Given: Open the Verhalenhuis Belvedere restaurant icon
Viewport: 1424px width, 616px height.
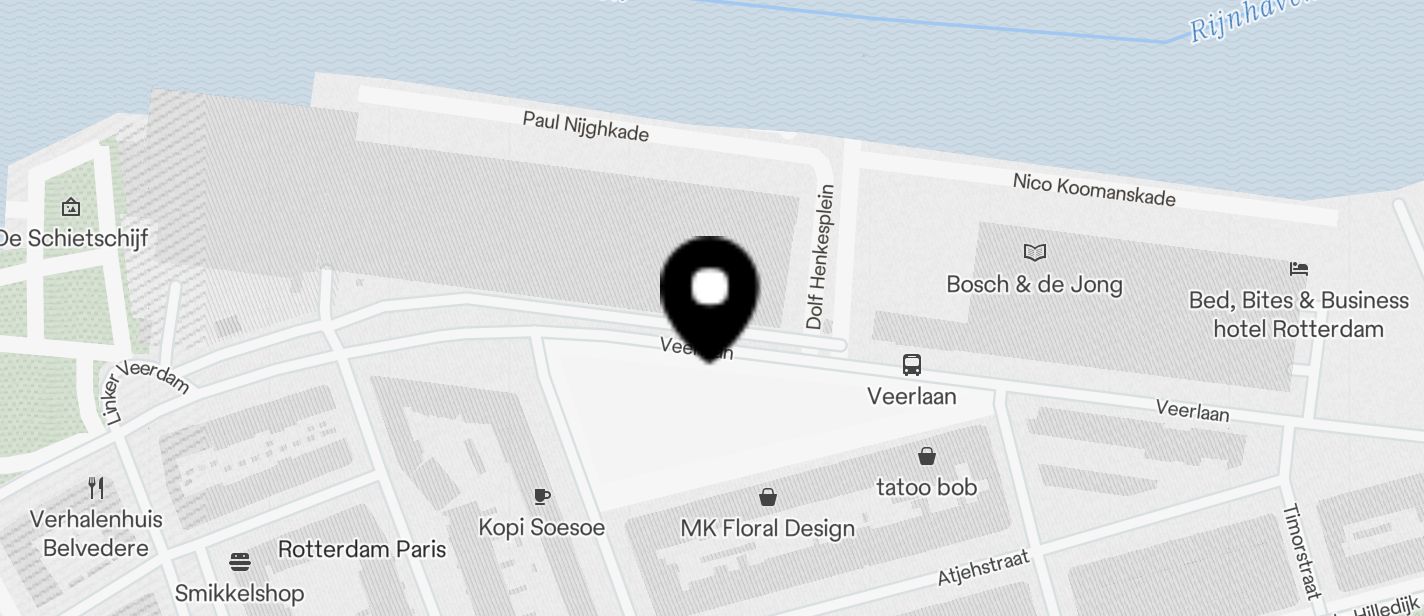Looking at the screenshot, I should [96, 488].
